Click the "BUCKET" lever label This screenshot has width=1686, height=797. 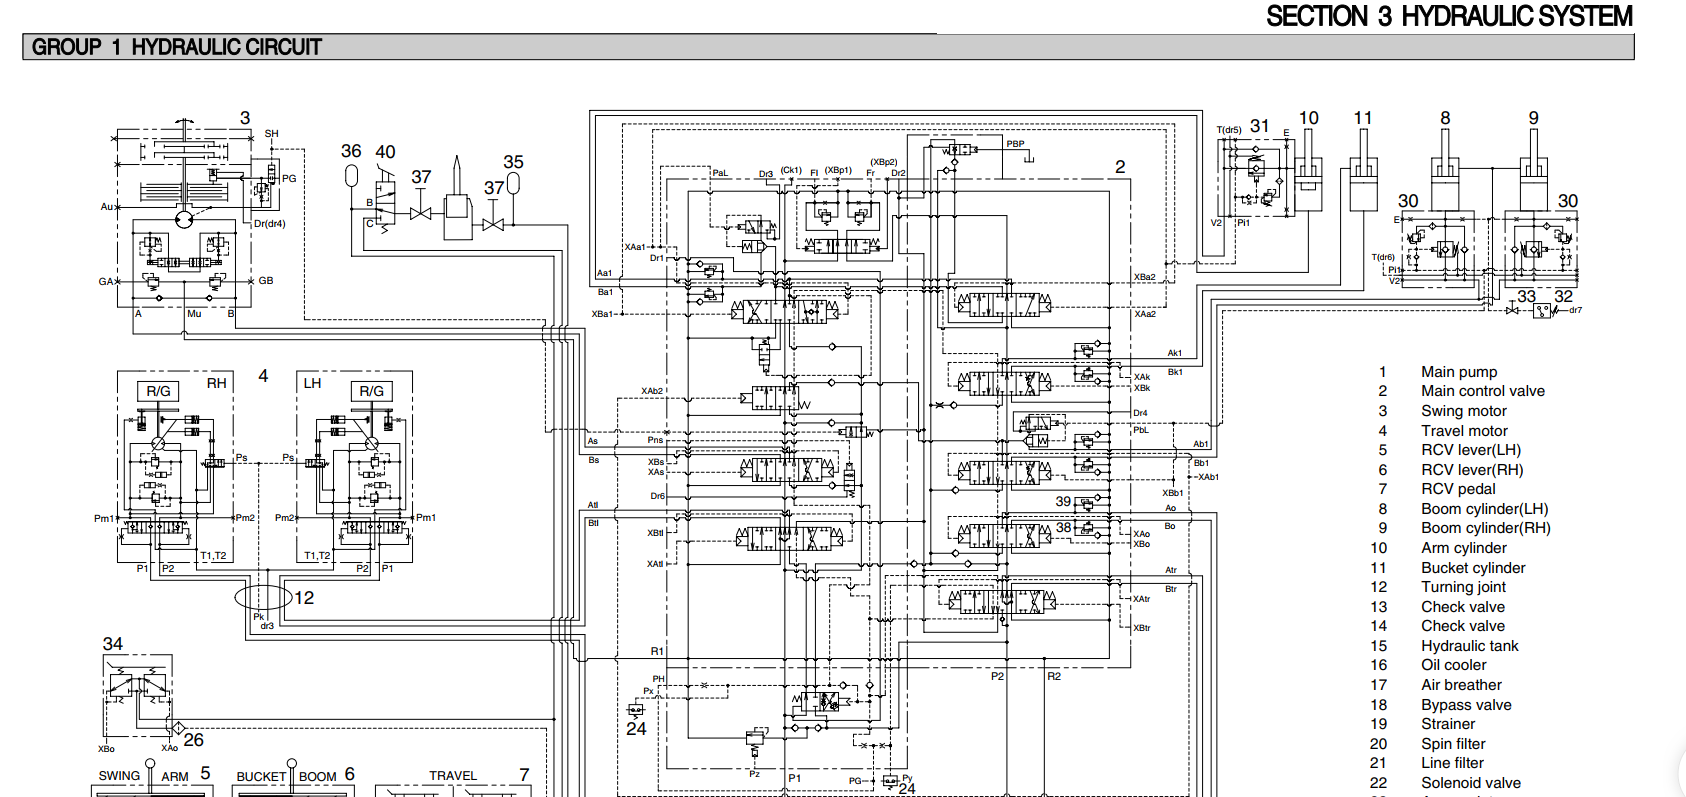(x=261, y=777)
